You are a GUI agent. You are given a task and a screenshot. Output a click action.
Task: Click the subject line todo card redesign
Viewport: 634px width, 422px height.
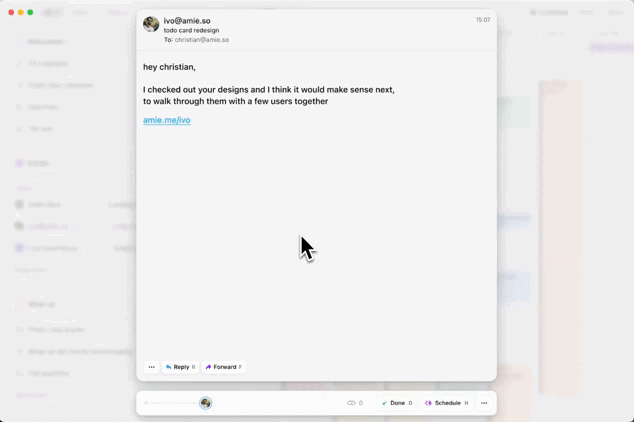click(191, 30)
